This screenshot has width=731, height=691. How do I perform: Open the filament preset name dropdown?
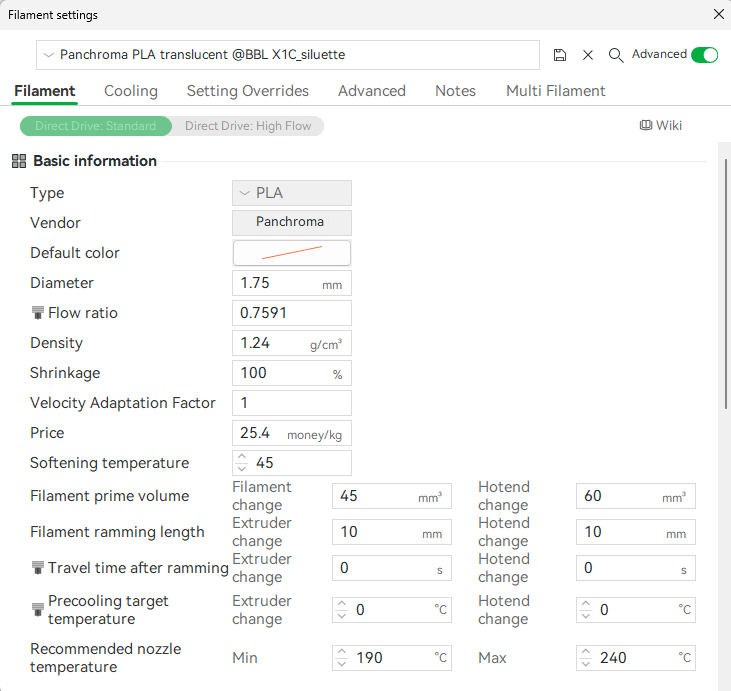pos(288,55)
